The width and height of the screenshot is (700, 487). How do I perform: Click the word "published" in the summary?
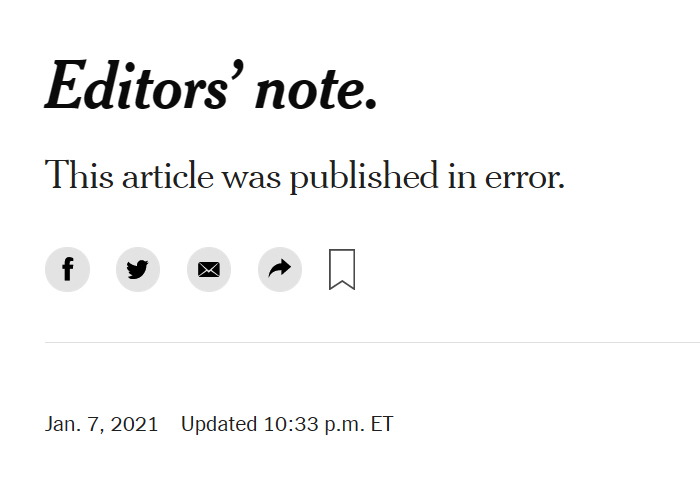pos(364,176)
